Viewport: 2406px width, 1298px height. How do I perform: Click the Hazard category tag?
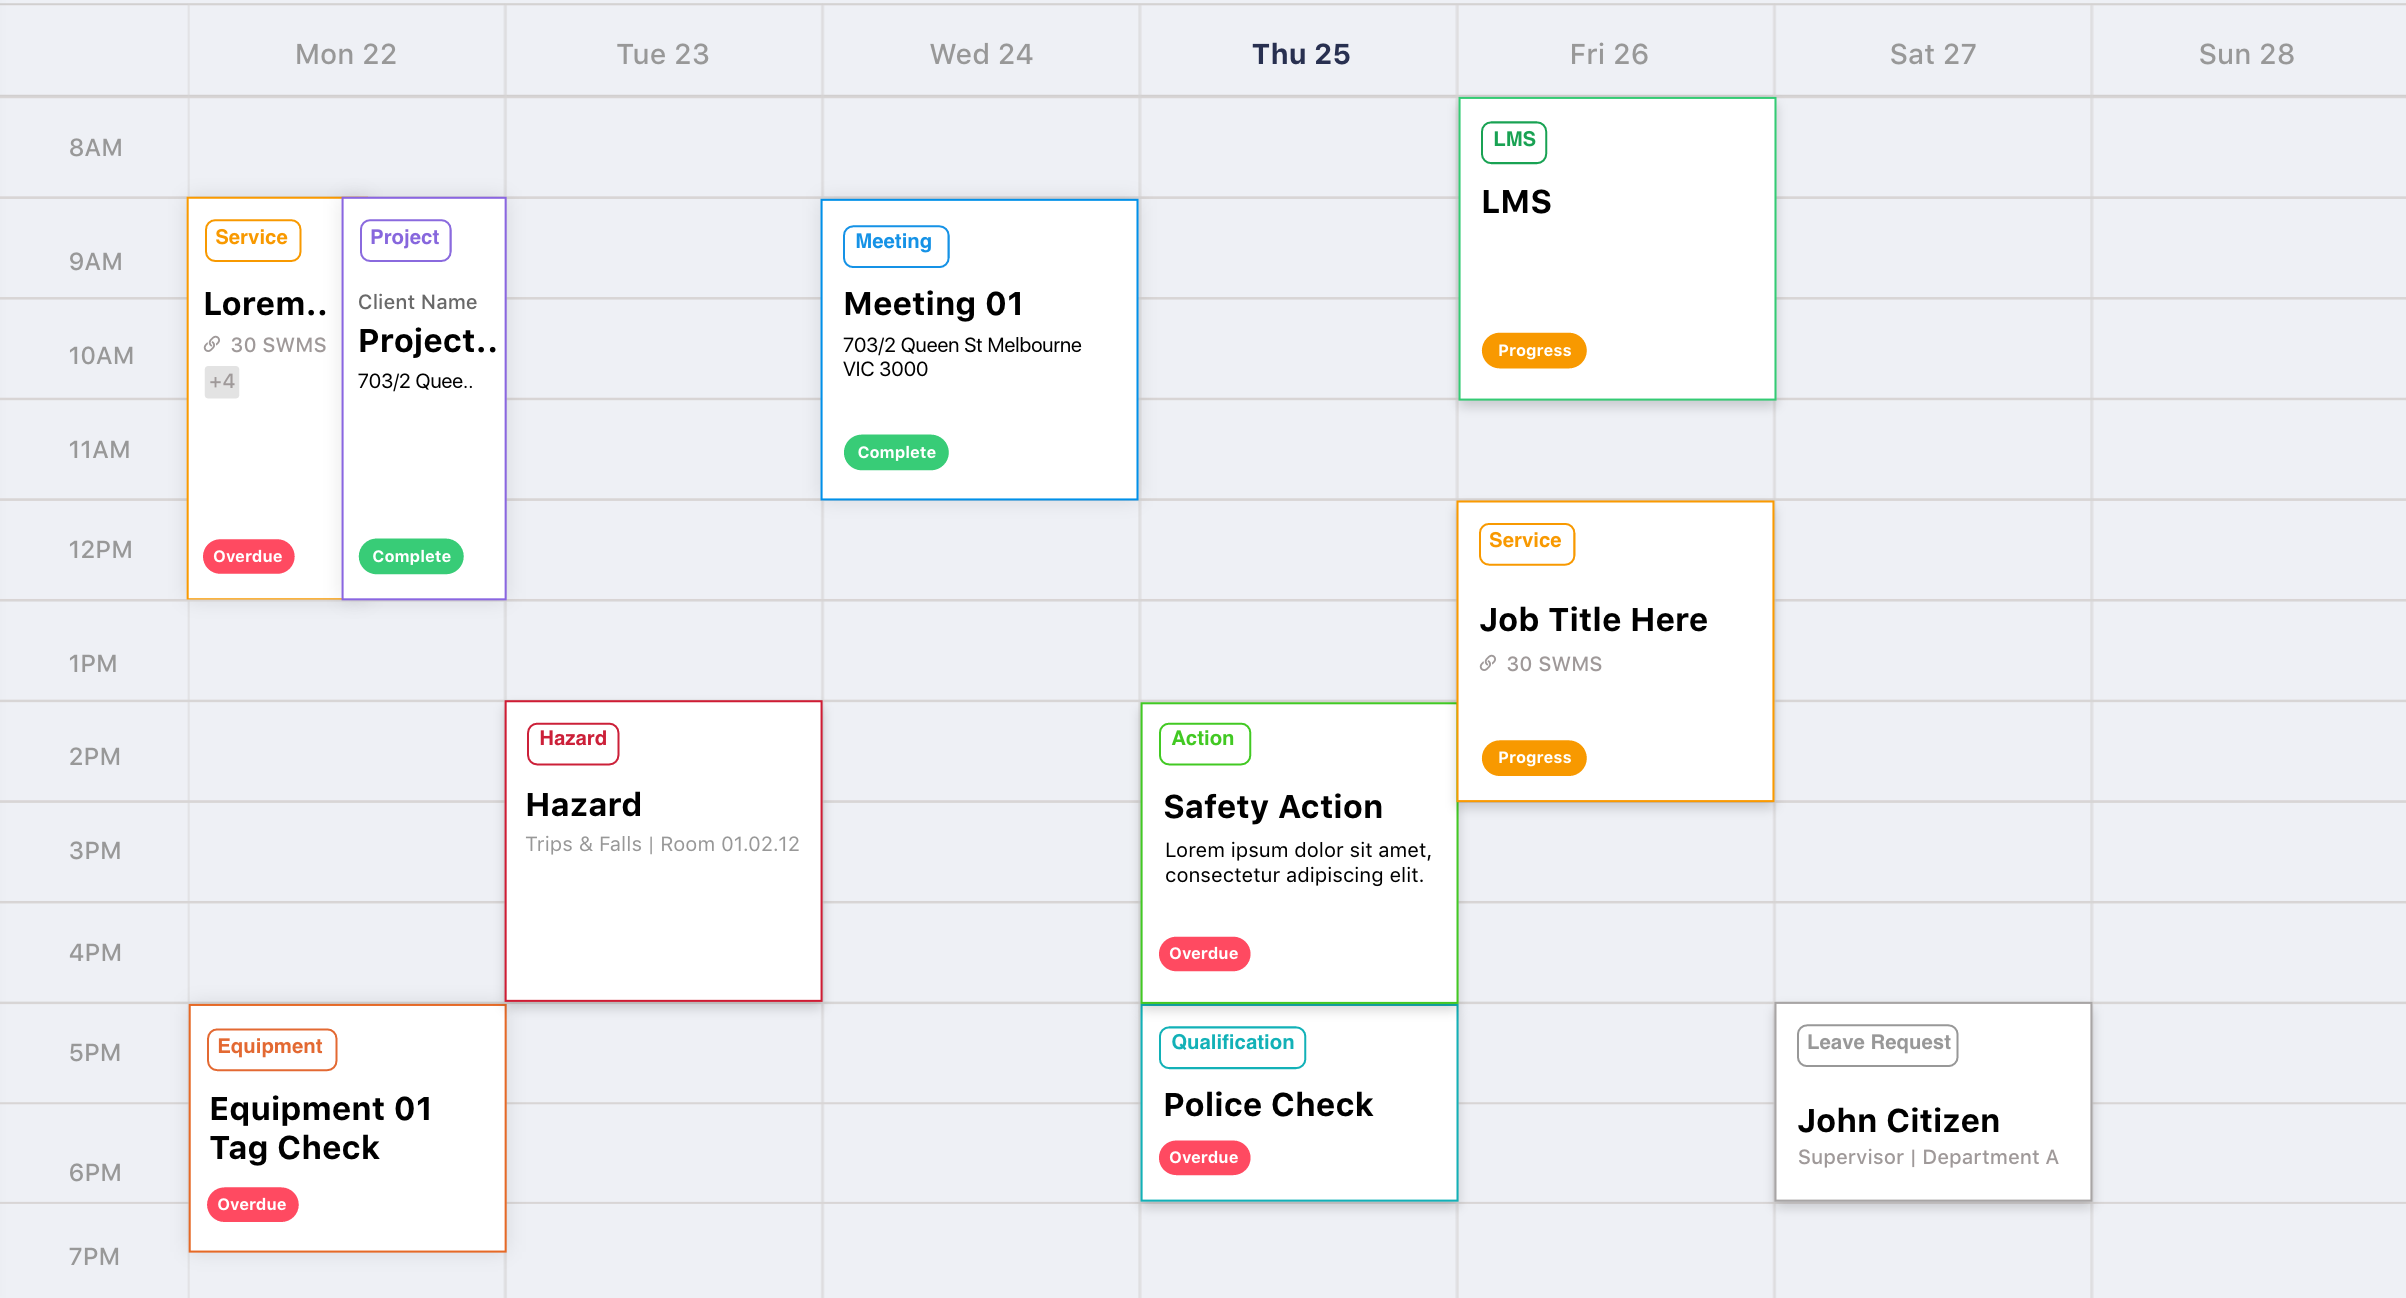[x=573, y=740]
